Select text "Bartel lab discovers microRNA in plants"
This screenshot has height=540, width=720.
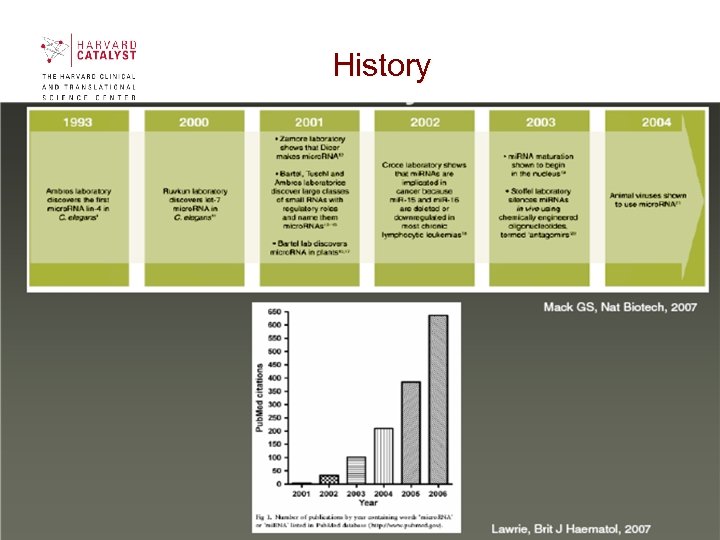click(310, 248)
